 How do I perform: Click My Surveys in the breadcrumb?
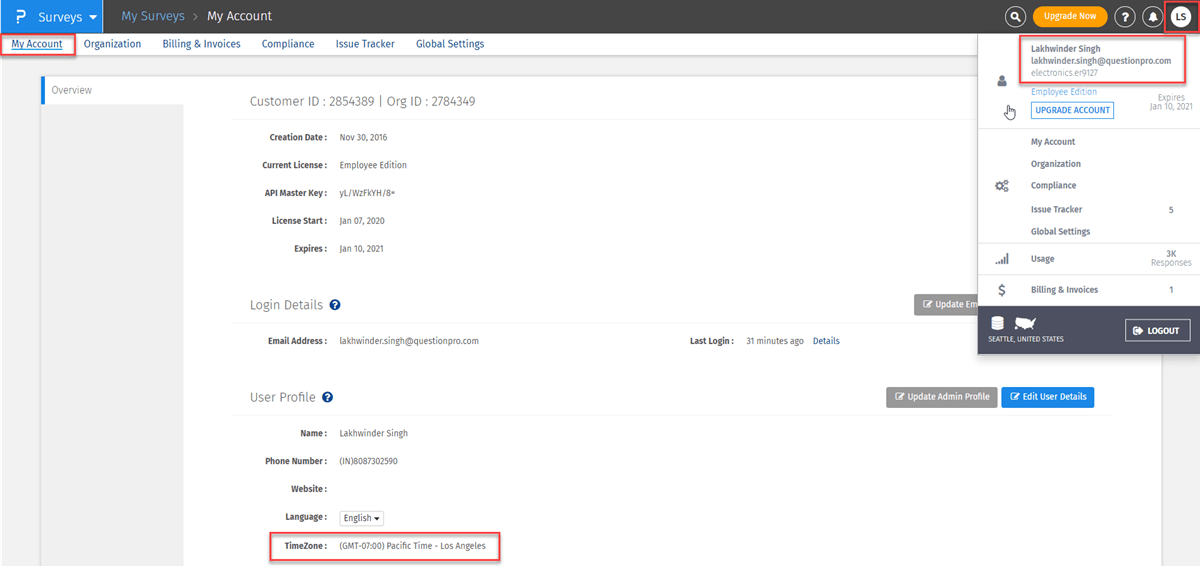pos(153,17)
